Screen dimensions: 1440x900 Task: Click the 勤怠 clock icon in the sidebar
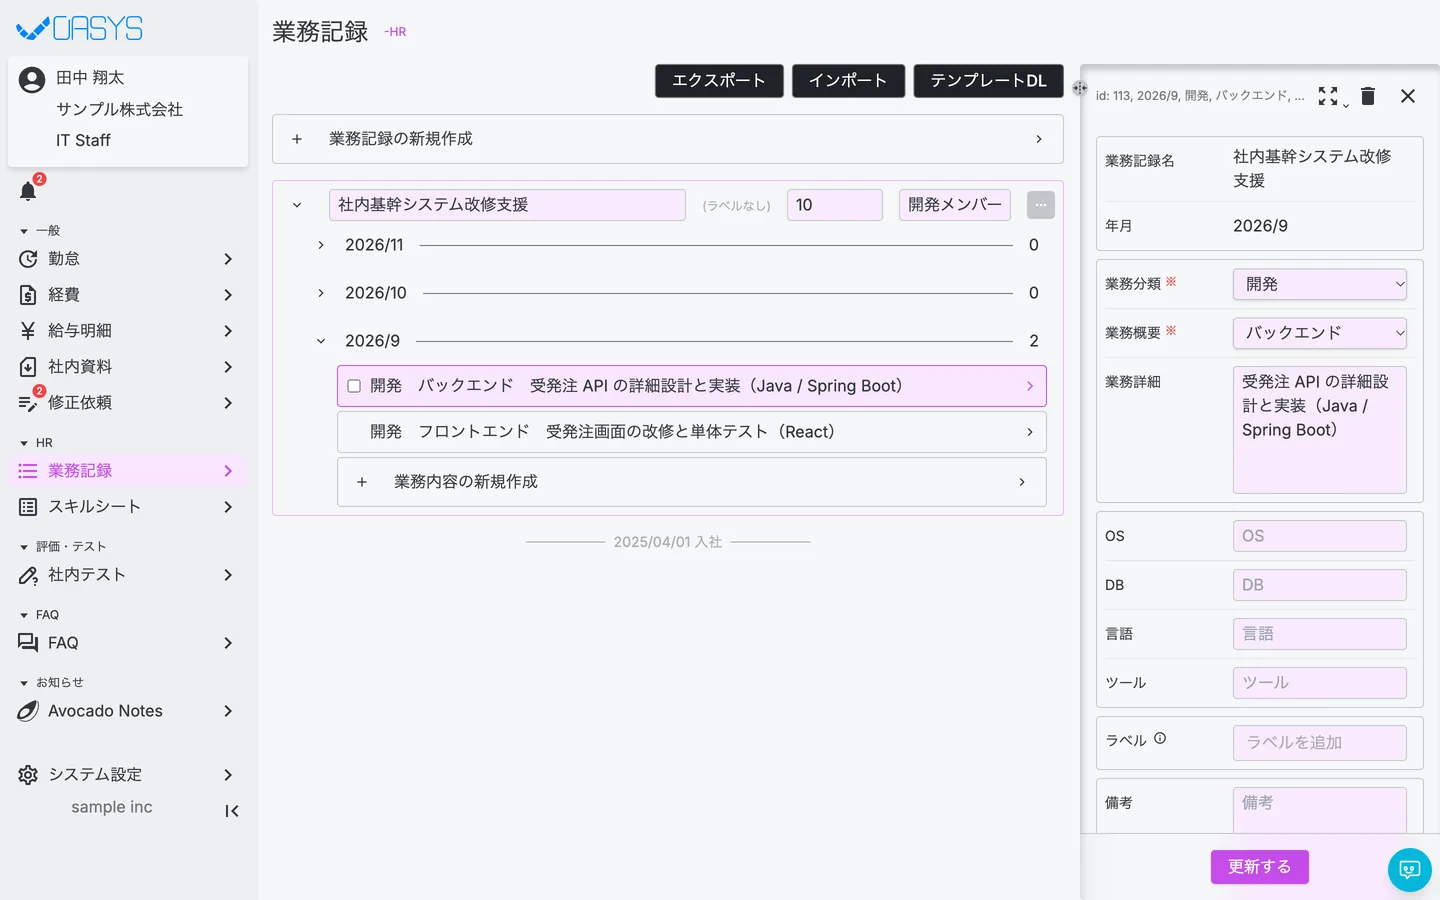click(x=28, y=259)
